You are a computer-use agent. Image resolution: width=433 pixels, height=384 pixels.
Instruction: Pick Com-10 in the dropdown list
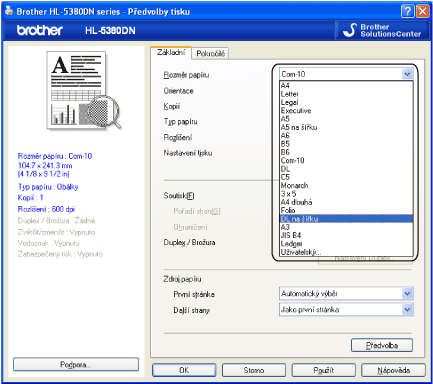(346, 161)
